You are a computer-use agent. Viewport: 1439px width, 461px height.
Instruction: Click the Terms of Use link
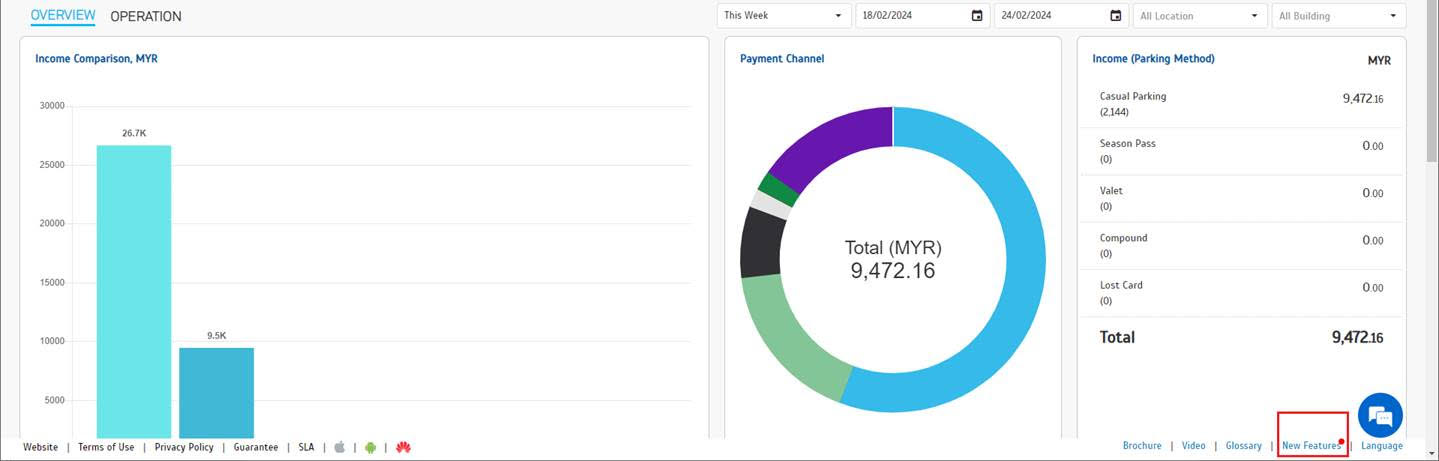tap(106, 447)
